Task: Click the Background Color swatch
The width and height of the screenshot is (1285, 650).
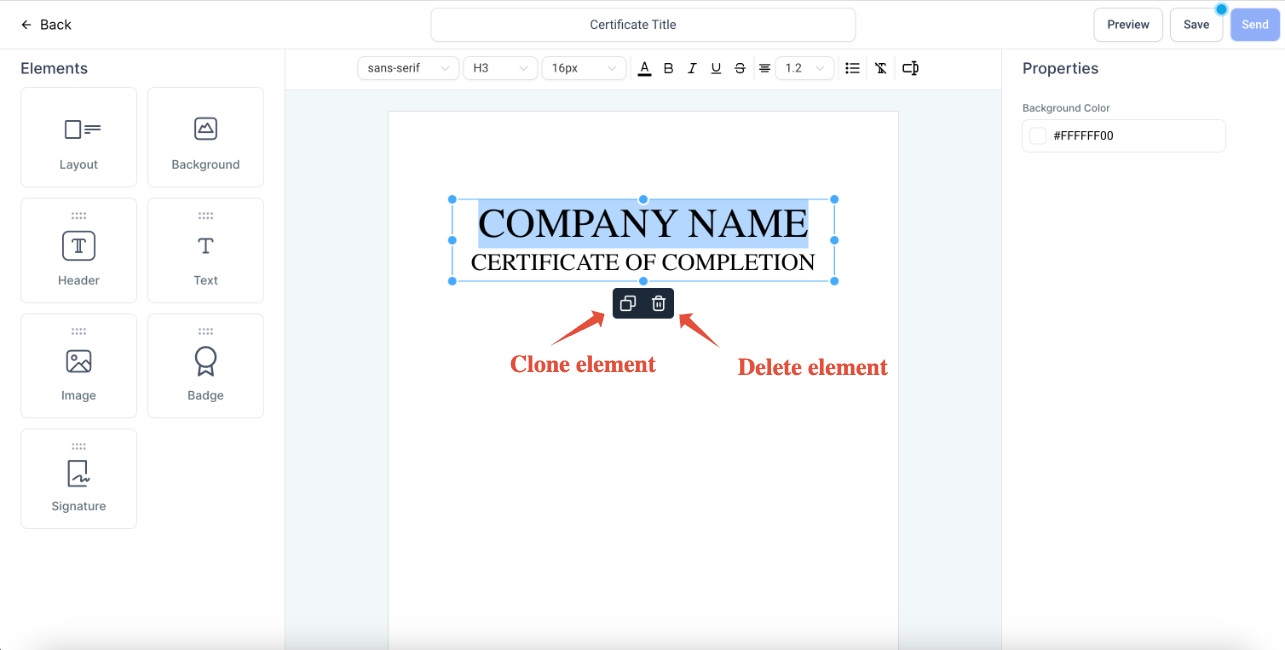Action: tap(1038, 136)
